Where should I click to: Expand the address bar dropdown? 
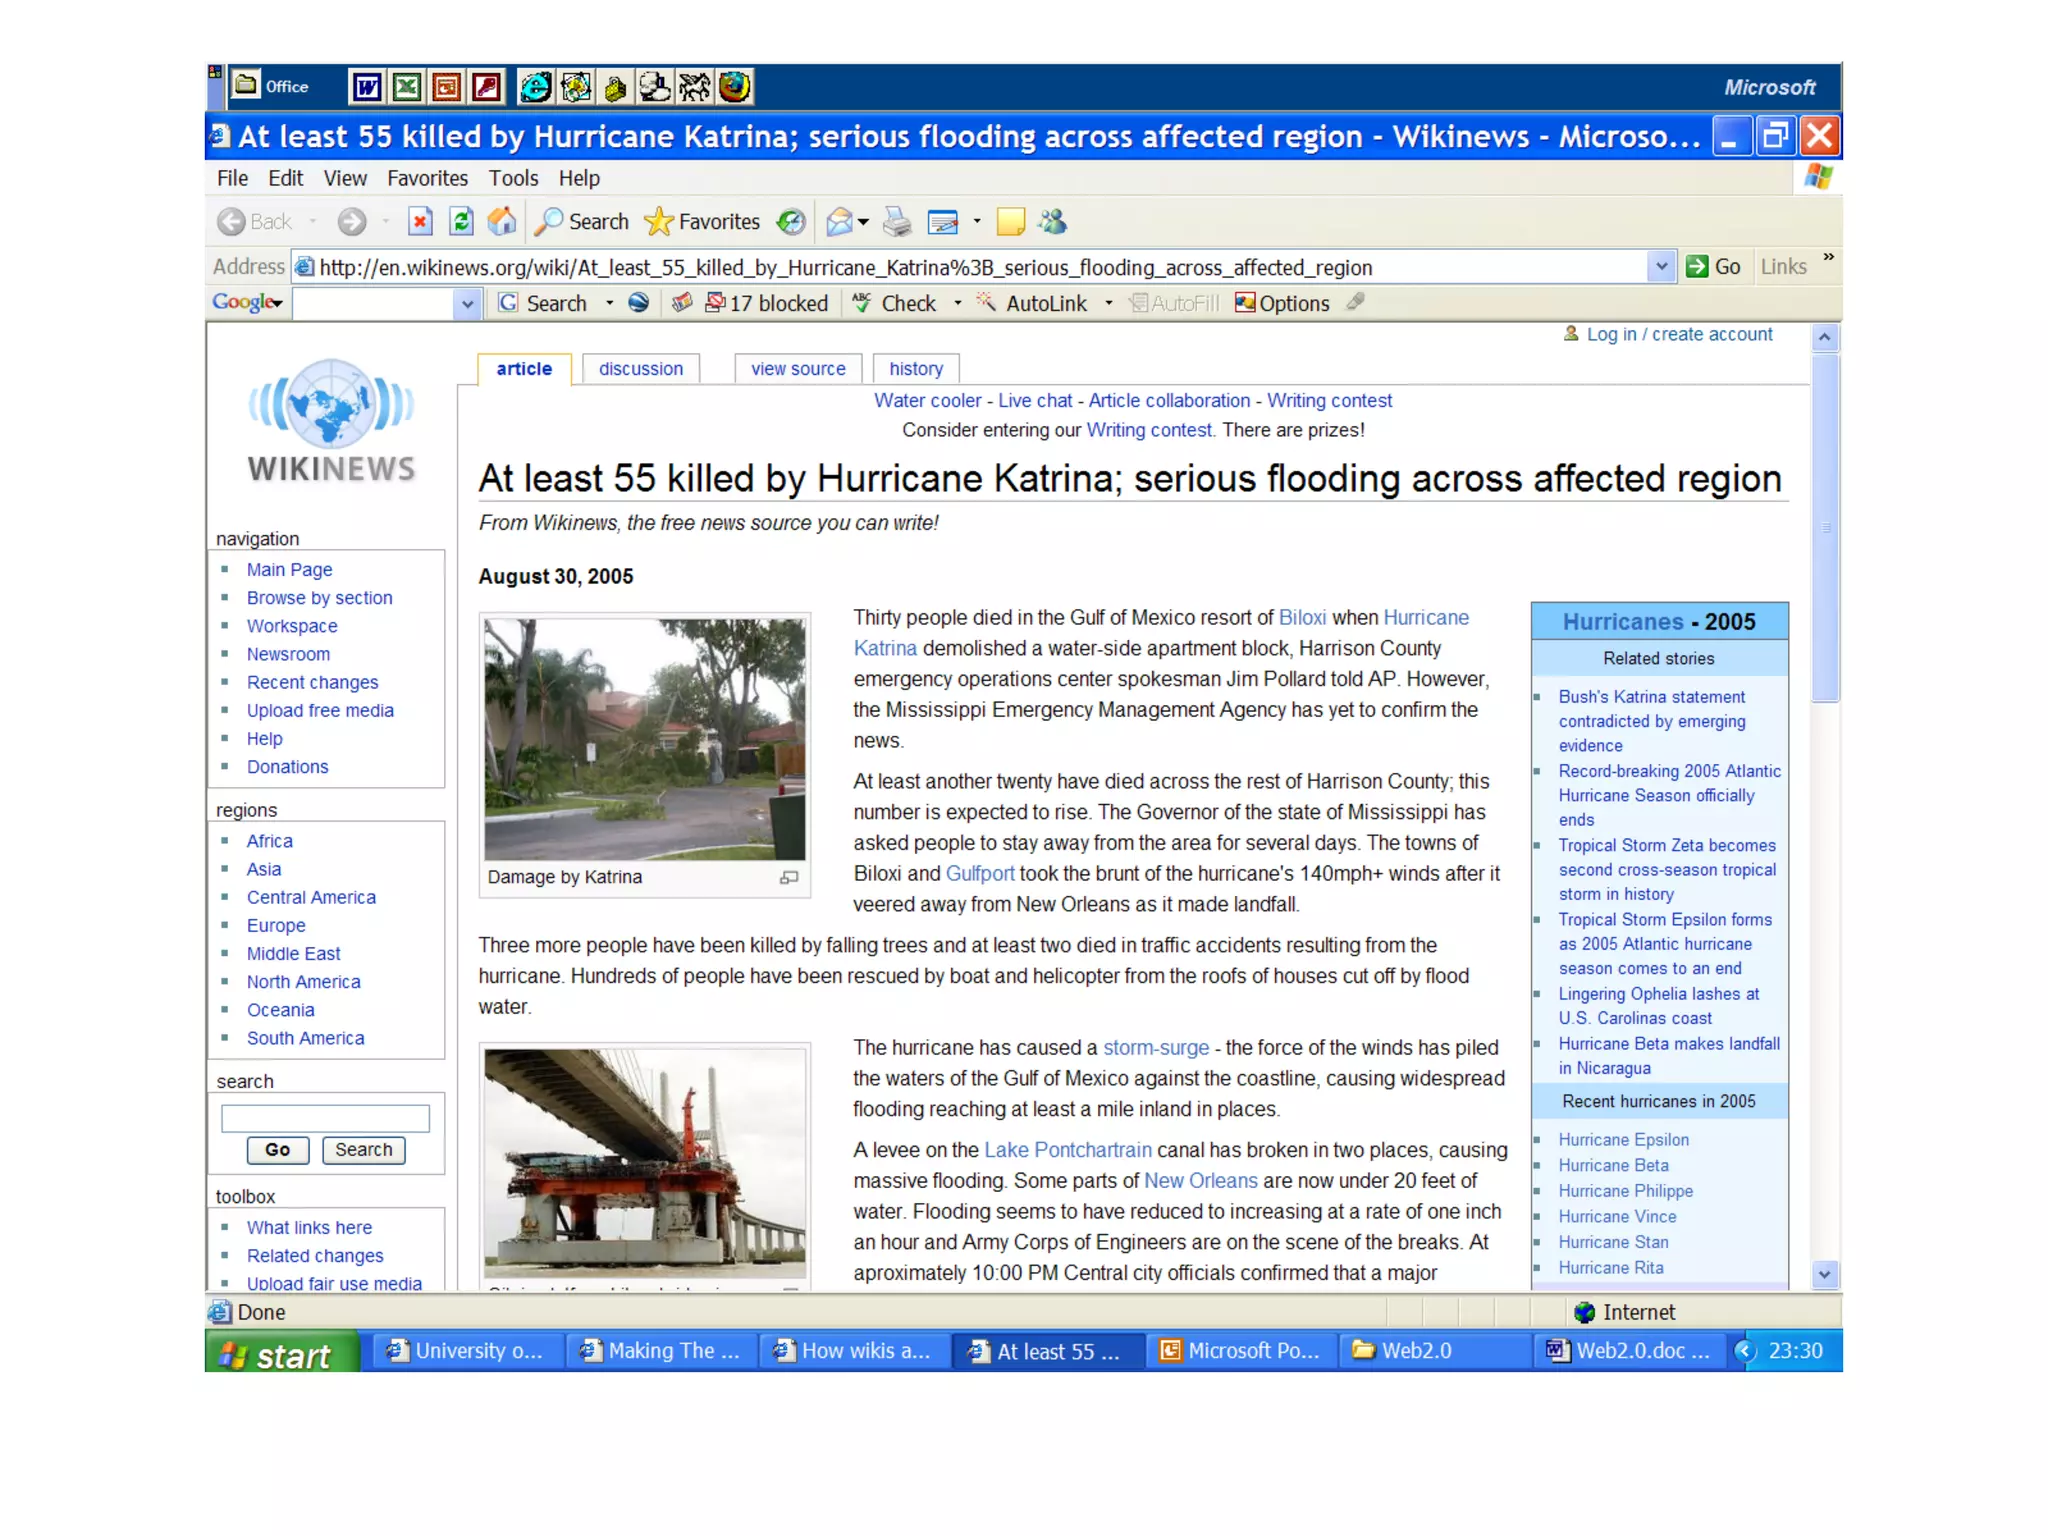(x=1660, y=267)
